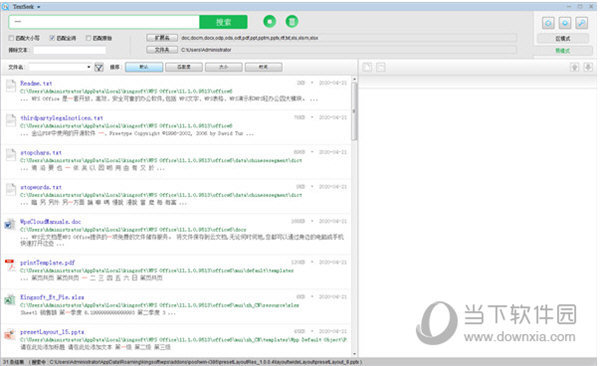The width and height of the screenshot is (600, 366).
Task: Click the round icon between gear and key icons
Action: point(565,23)
